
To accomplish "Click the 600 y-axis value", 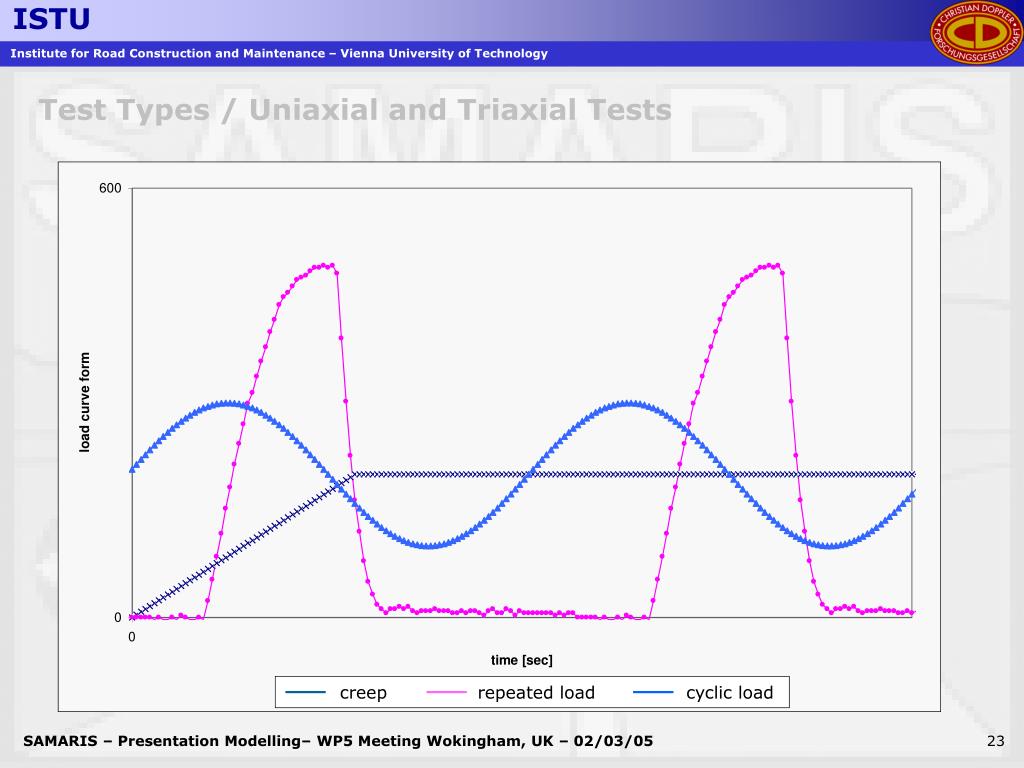I will click(x=110, y=188).
